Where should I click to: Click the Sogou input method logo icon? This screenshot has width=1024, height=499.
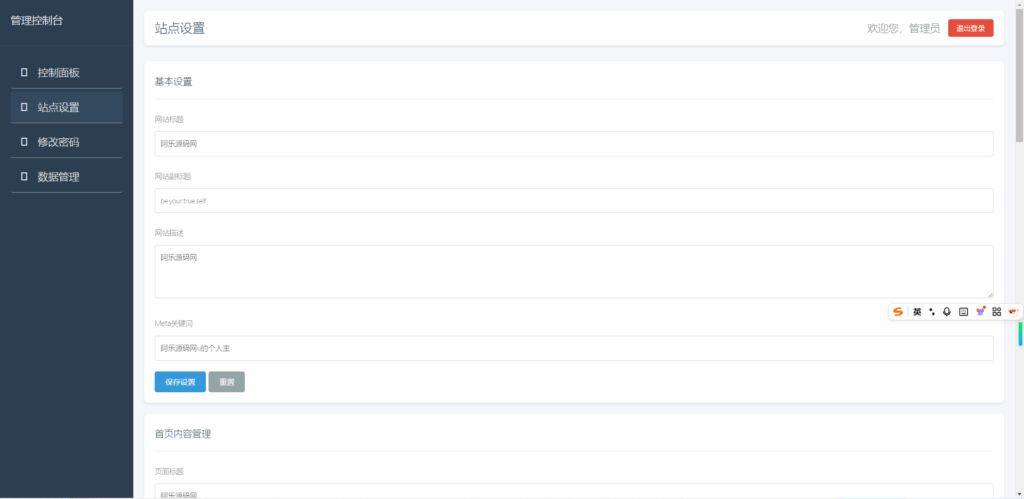point(898,312)
